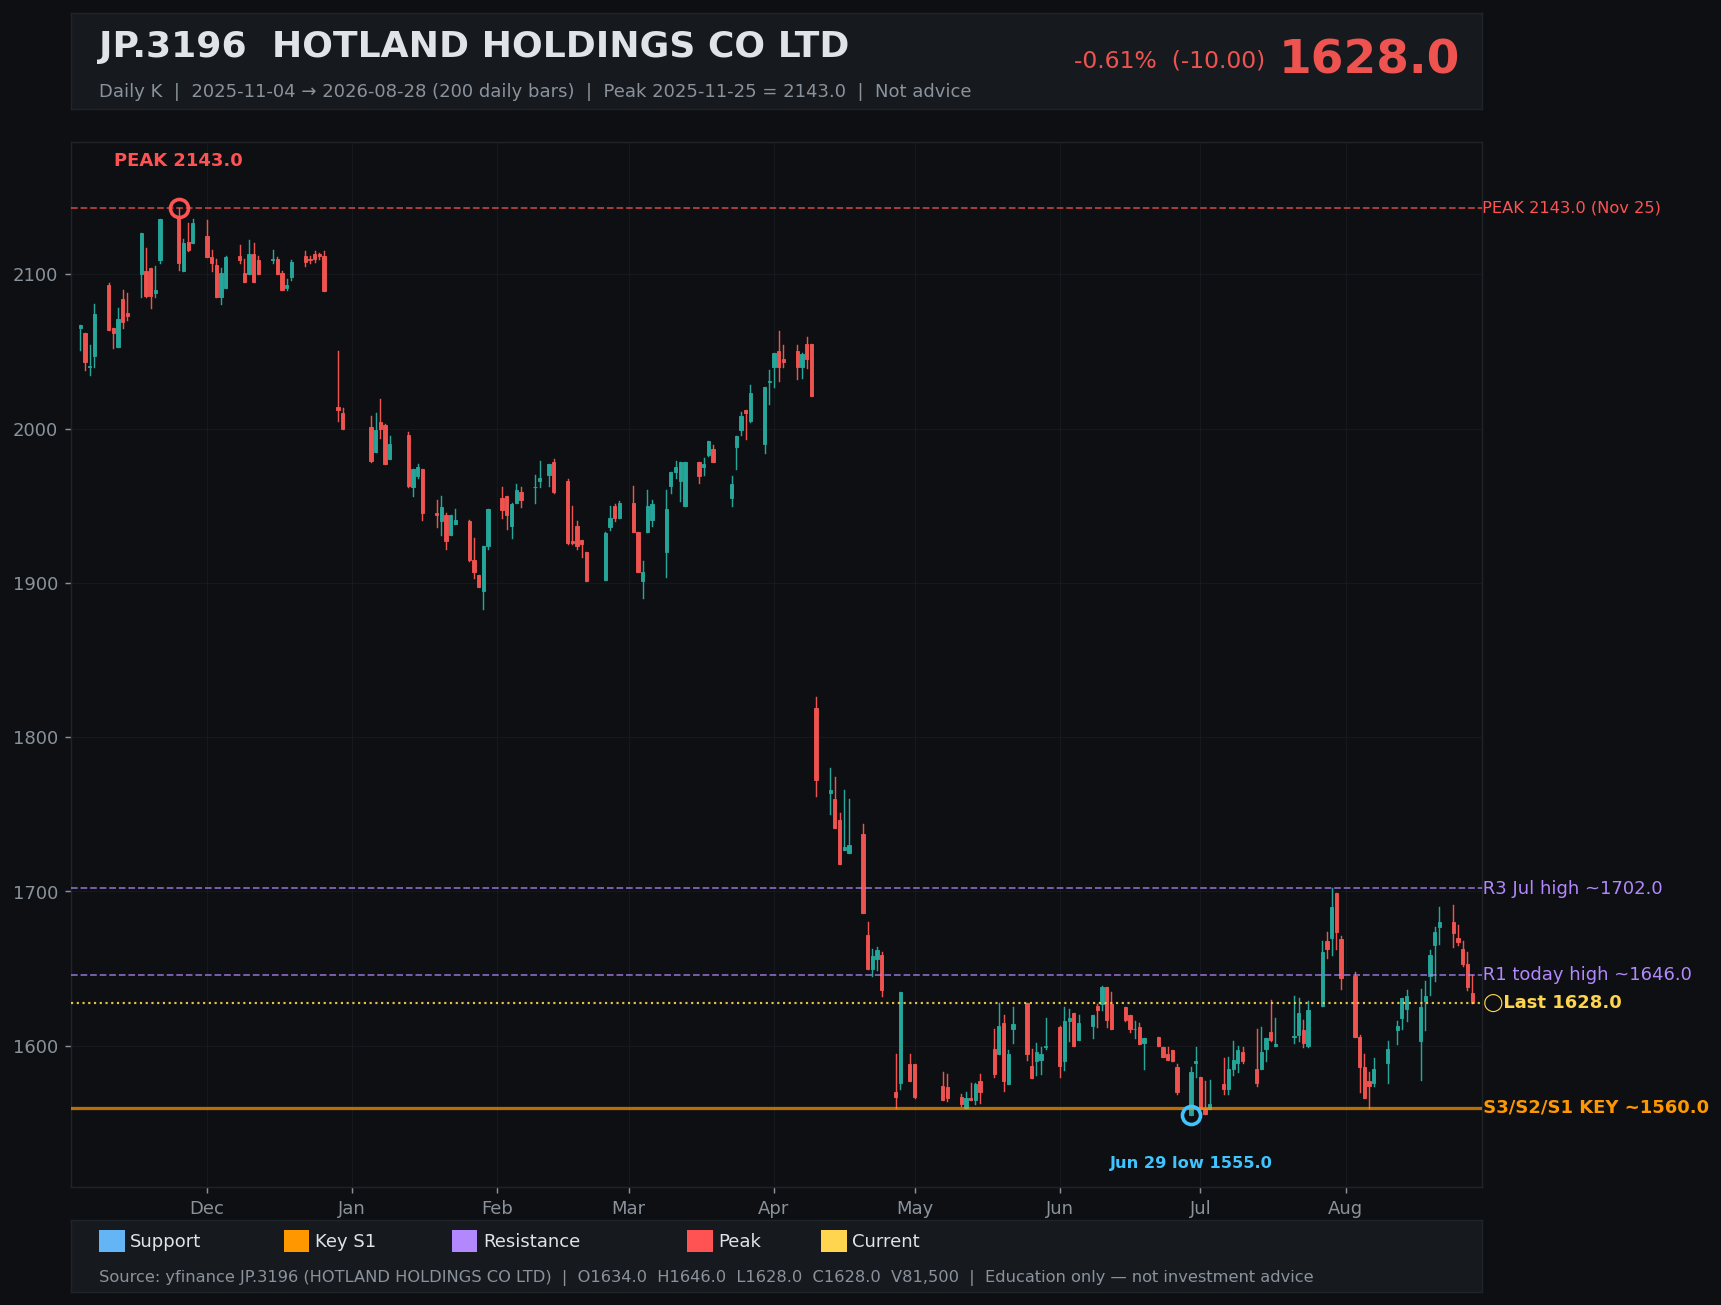
Task: Click the "S3/S2/S1 KEY ~1560.0" support label
Action: (x=1596, y=1107)
